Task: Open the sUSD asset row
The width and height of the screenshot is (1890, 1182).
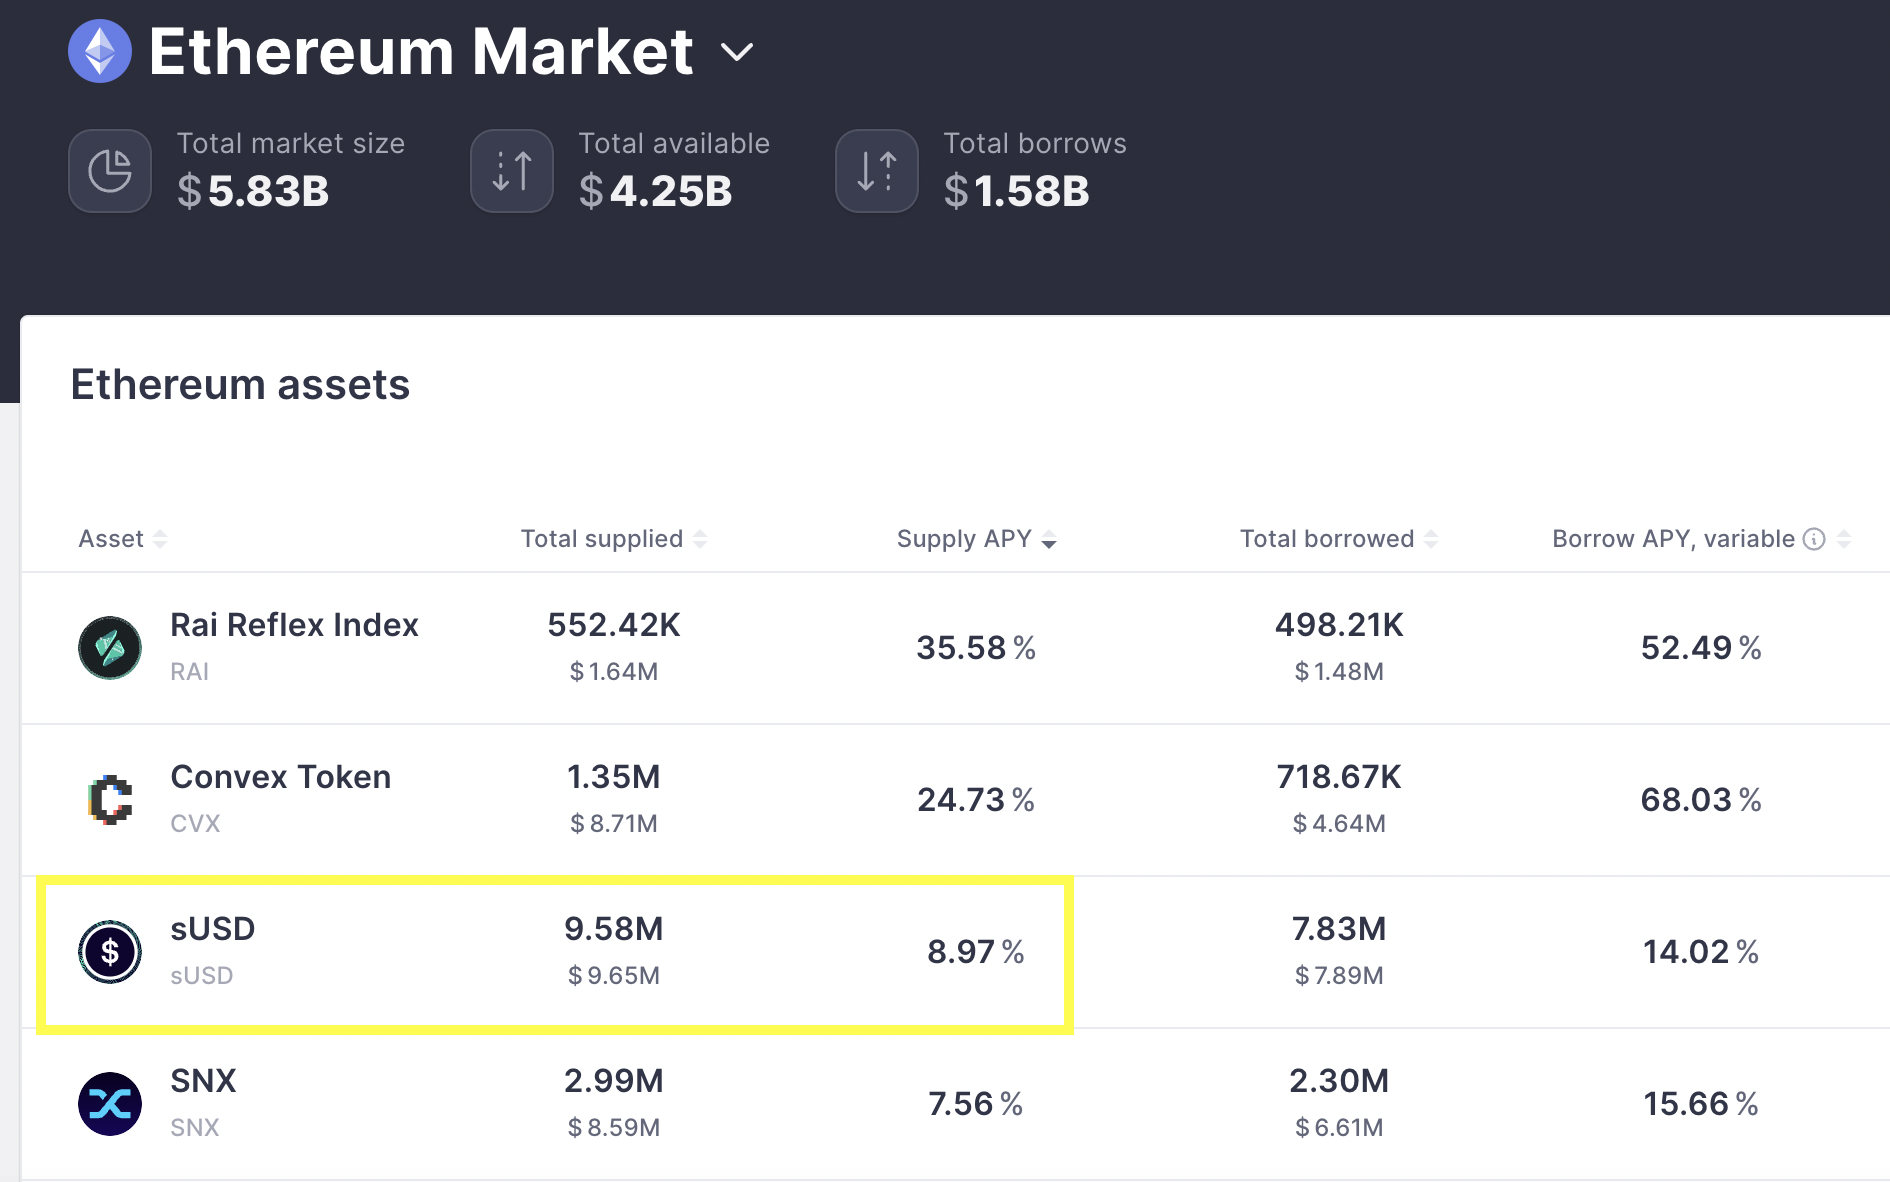Action: (955, 952)
